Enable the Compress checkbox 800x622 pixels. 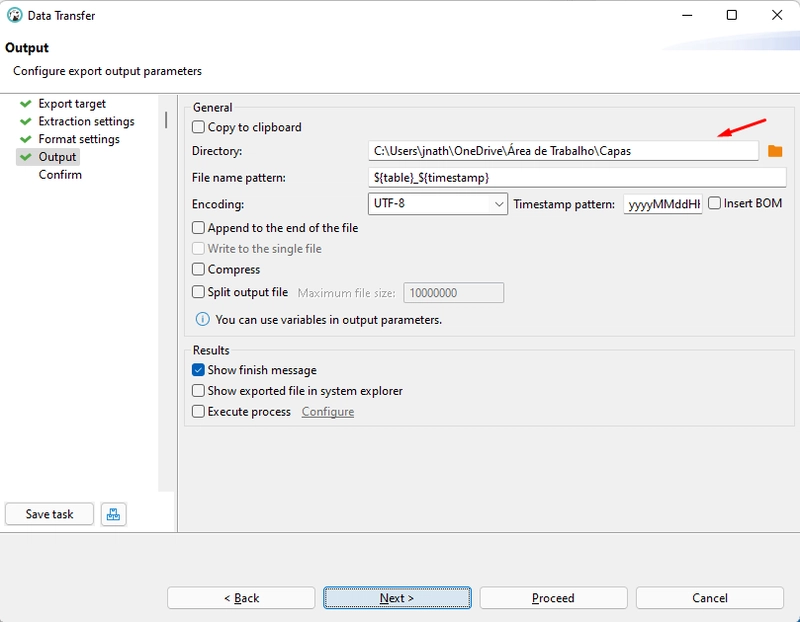click(x=199, y=270)
